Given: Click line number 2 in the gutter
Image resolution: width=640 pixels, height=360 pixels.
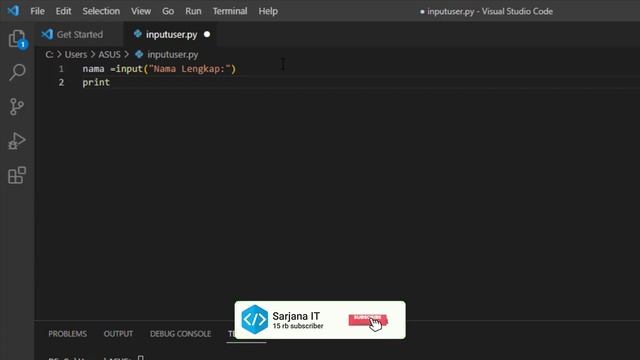Looking at the screenshot, I should tap(61, 82).
